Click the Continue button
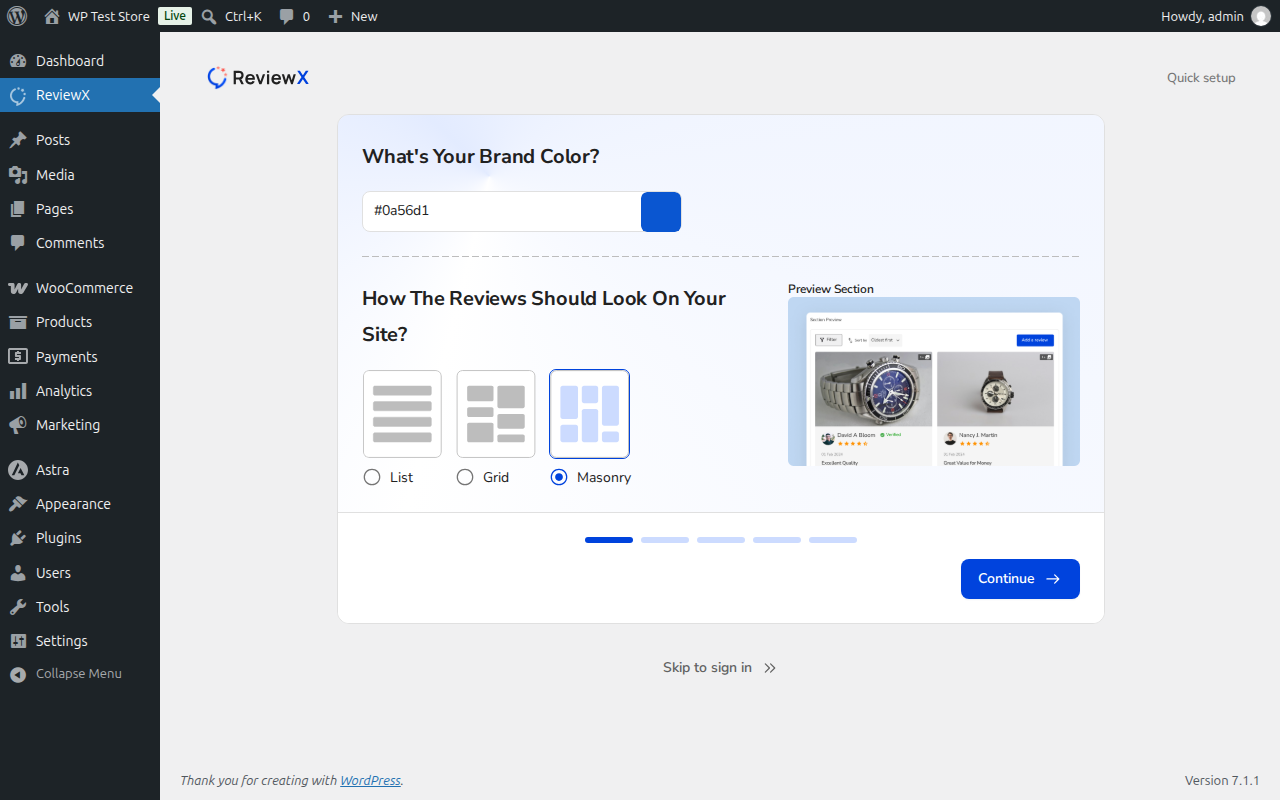Viewport: 1280px width, 800px height. [x=1020, y=579]
